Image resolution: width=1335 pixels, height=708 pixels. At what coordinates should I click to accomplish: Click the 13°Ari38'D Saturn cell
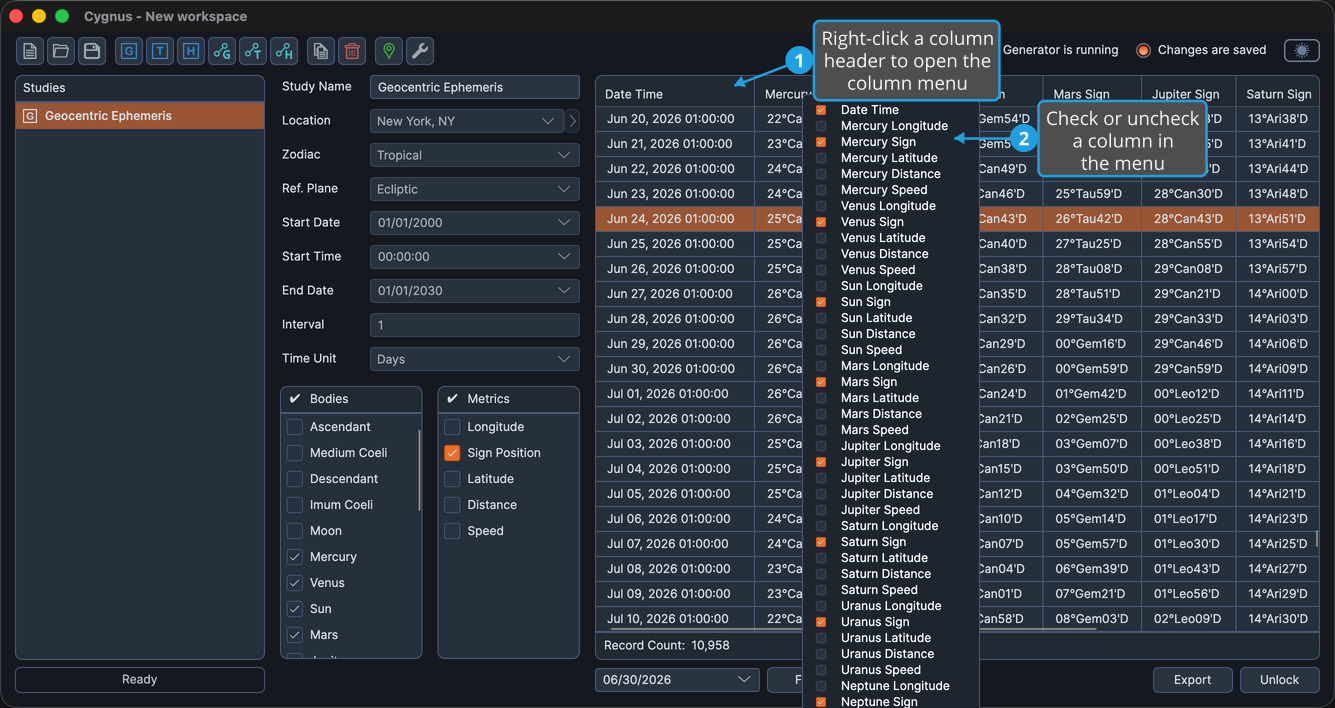(x=1278, y=119)
